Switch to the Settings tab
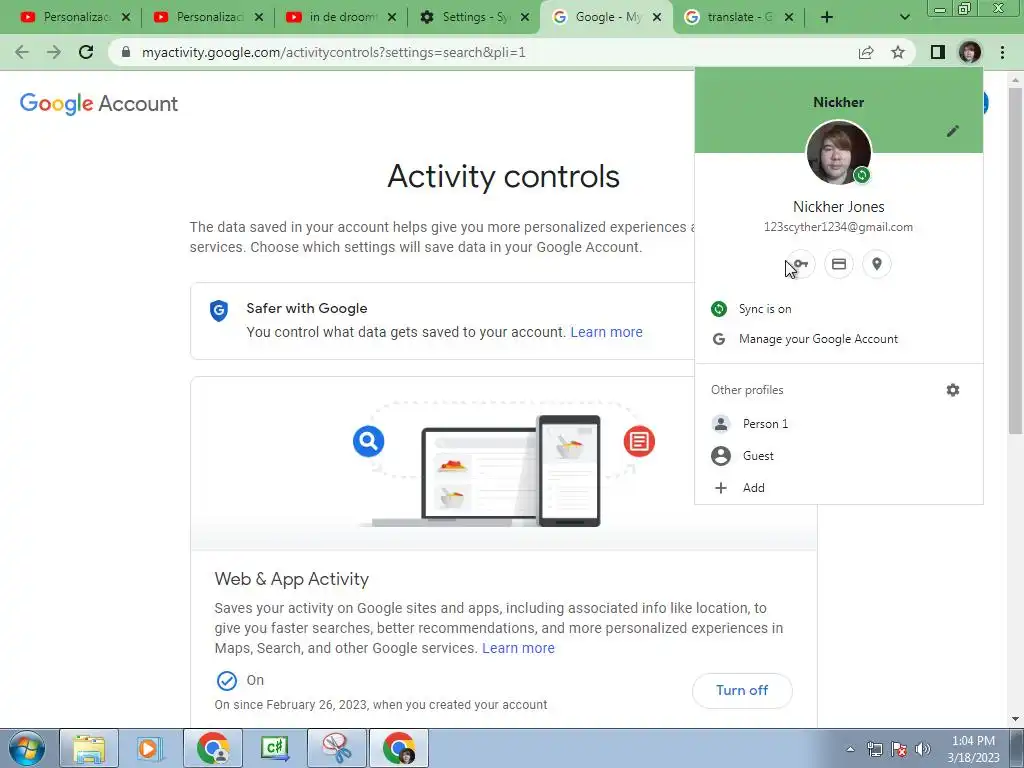This screenshot has height=768, width=1024. 474,17
